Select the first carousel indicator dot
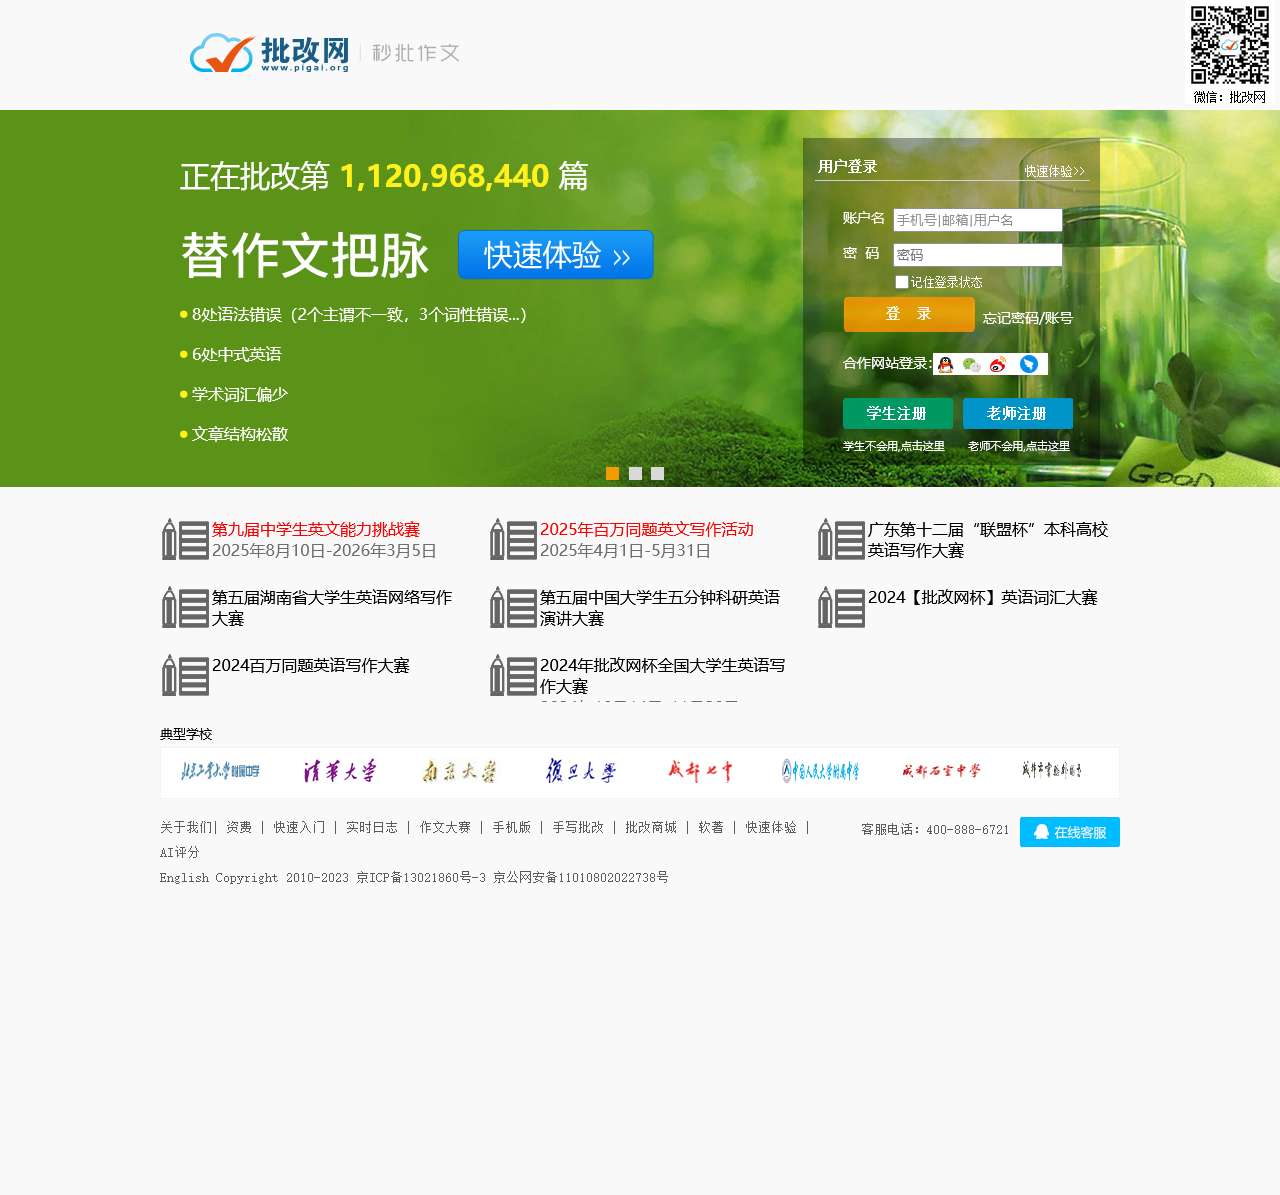Image resolution: width=1280 pixels, height=1195 pixels. tap(613, 474)
